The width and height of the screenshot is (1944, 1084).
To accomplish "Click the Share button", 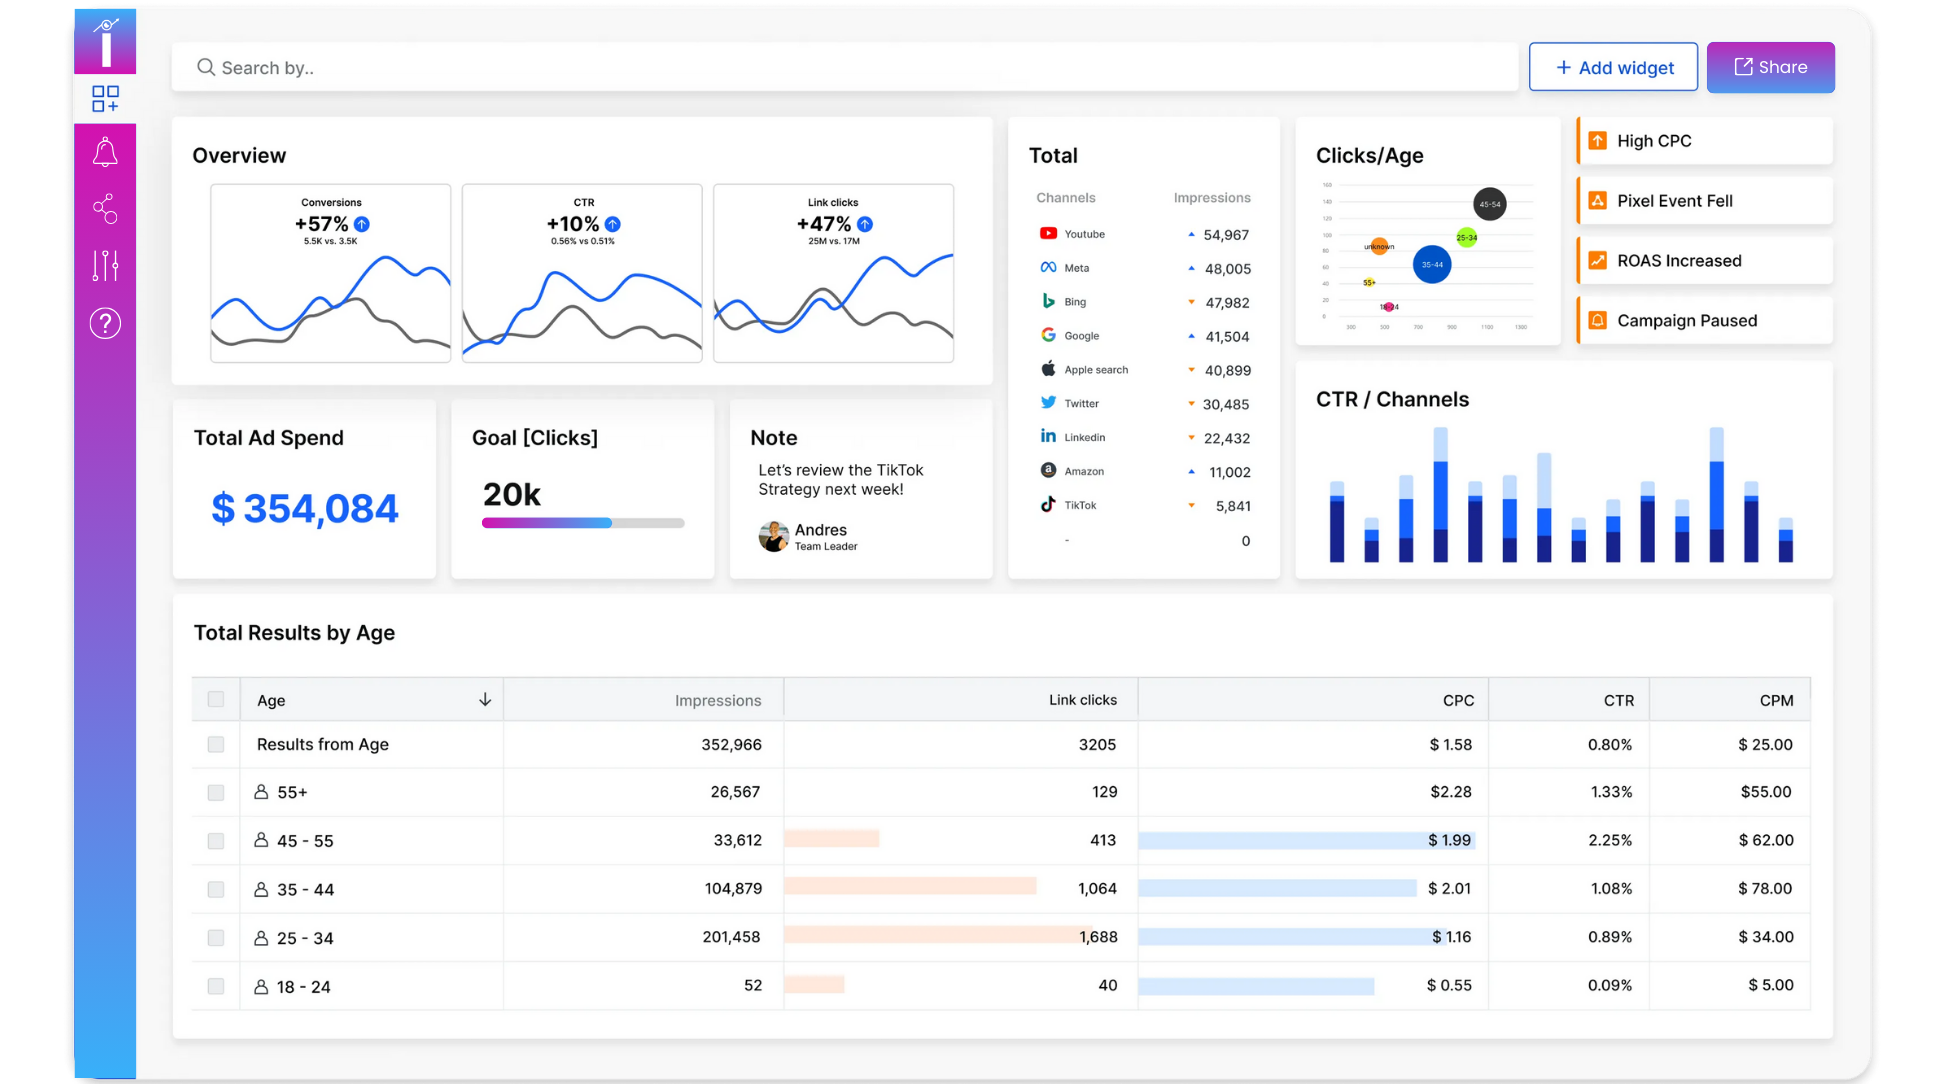I will 1770,67.
